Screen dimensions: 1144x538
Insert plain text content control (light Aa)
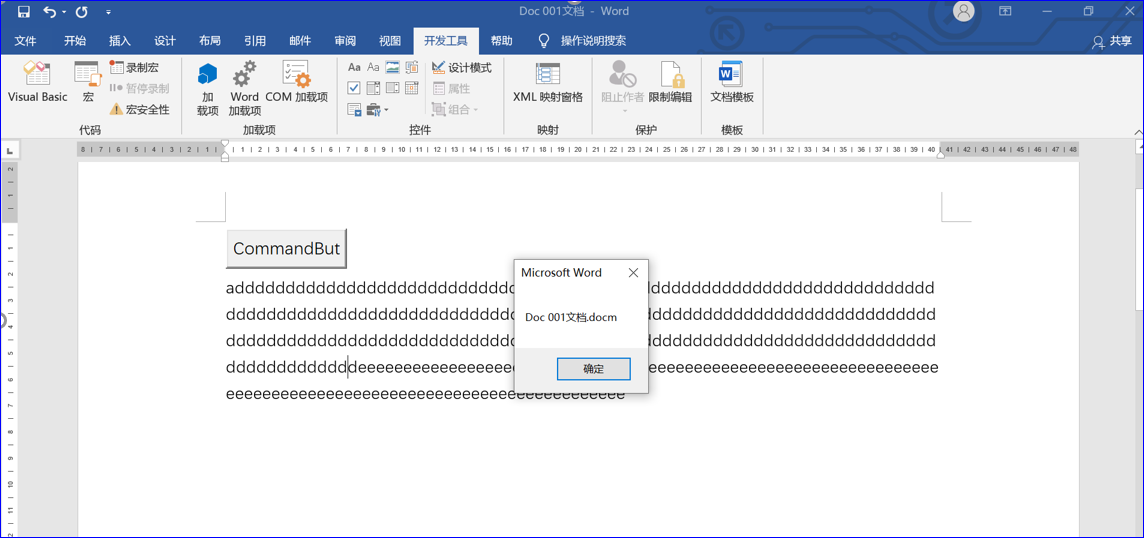pos(374,68)
